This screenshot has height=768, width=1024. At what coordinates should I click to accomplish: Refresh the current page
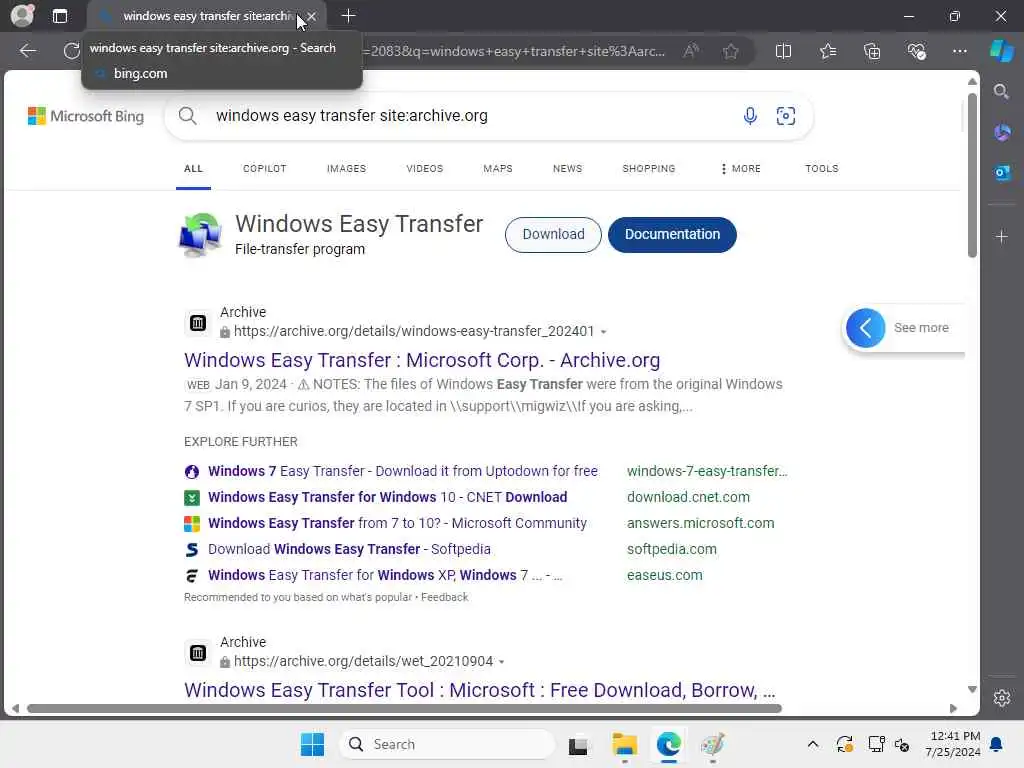71,51
